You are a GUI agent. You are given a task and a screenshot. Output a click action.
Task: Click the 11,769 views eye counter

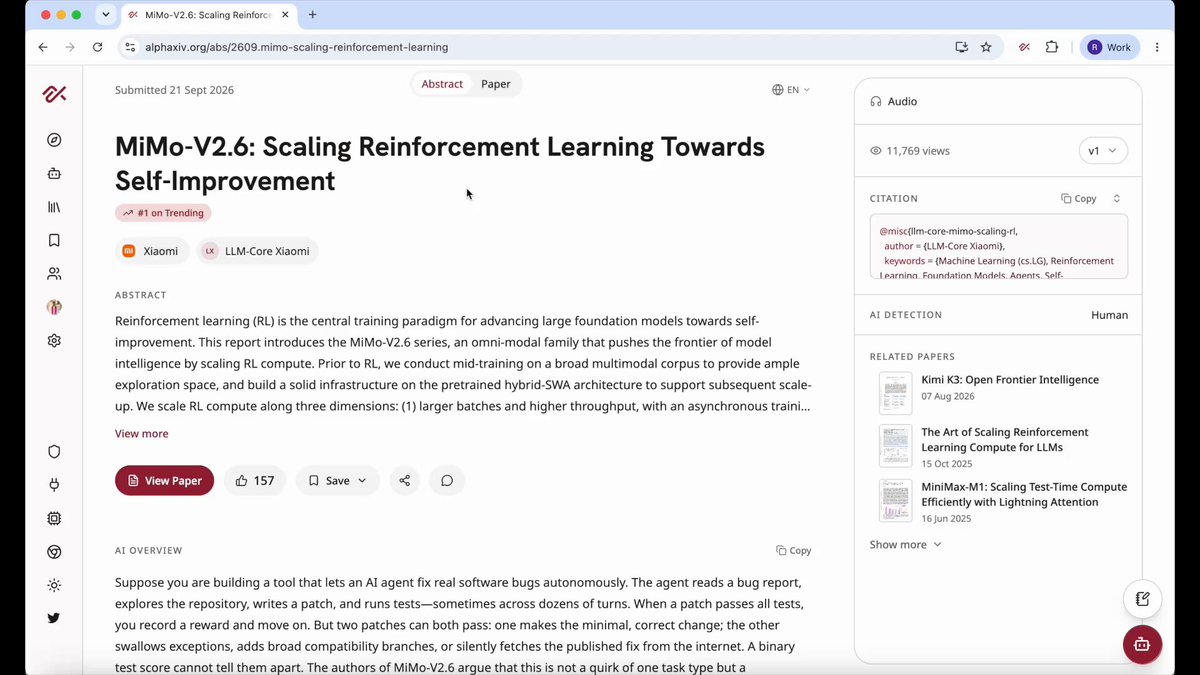tap(910, 151)
